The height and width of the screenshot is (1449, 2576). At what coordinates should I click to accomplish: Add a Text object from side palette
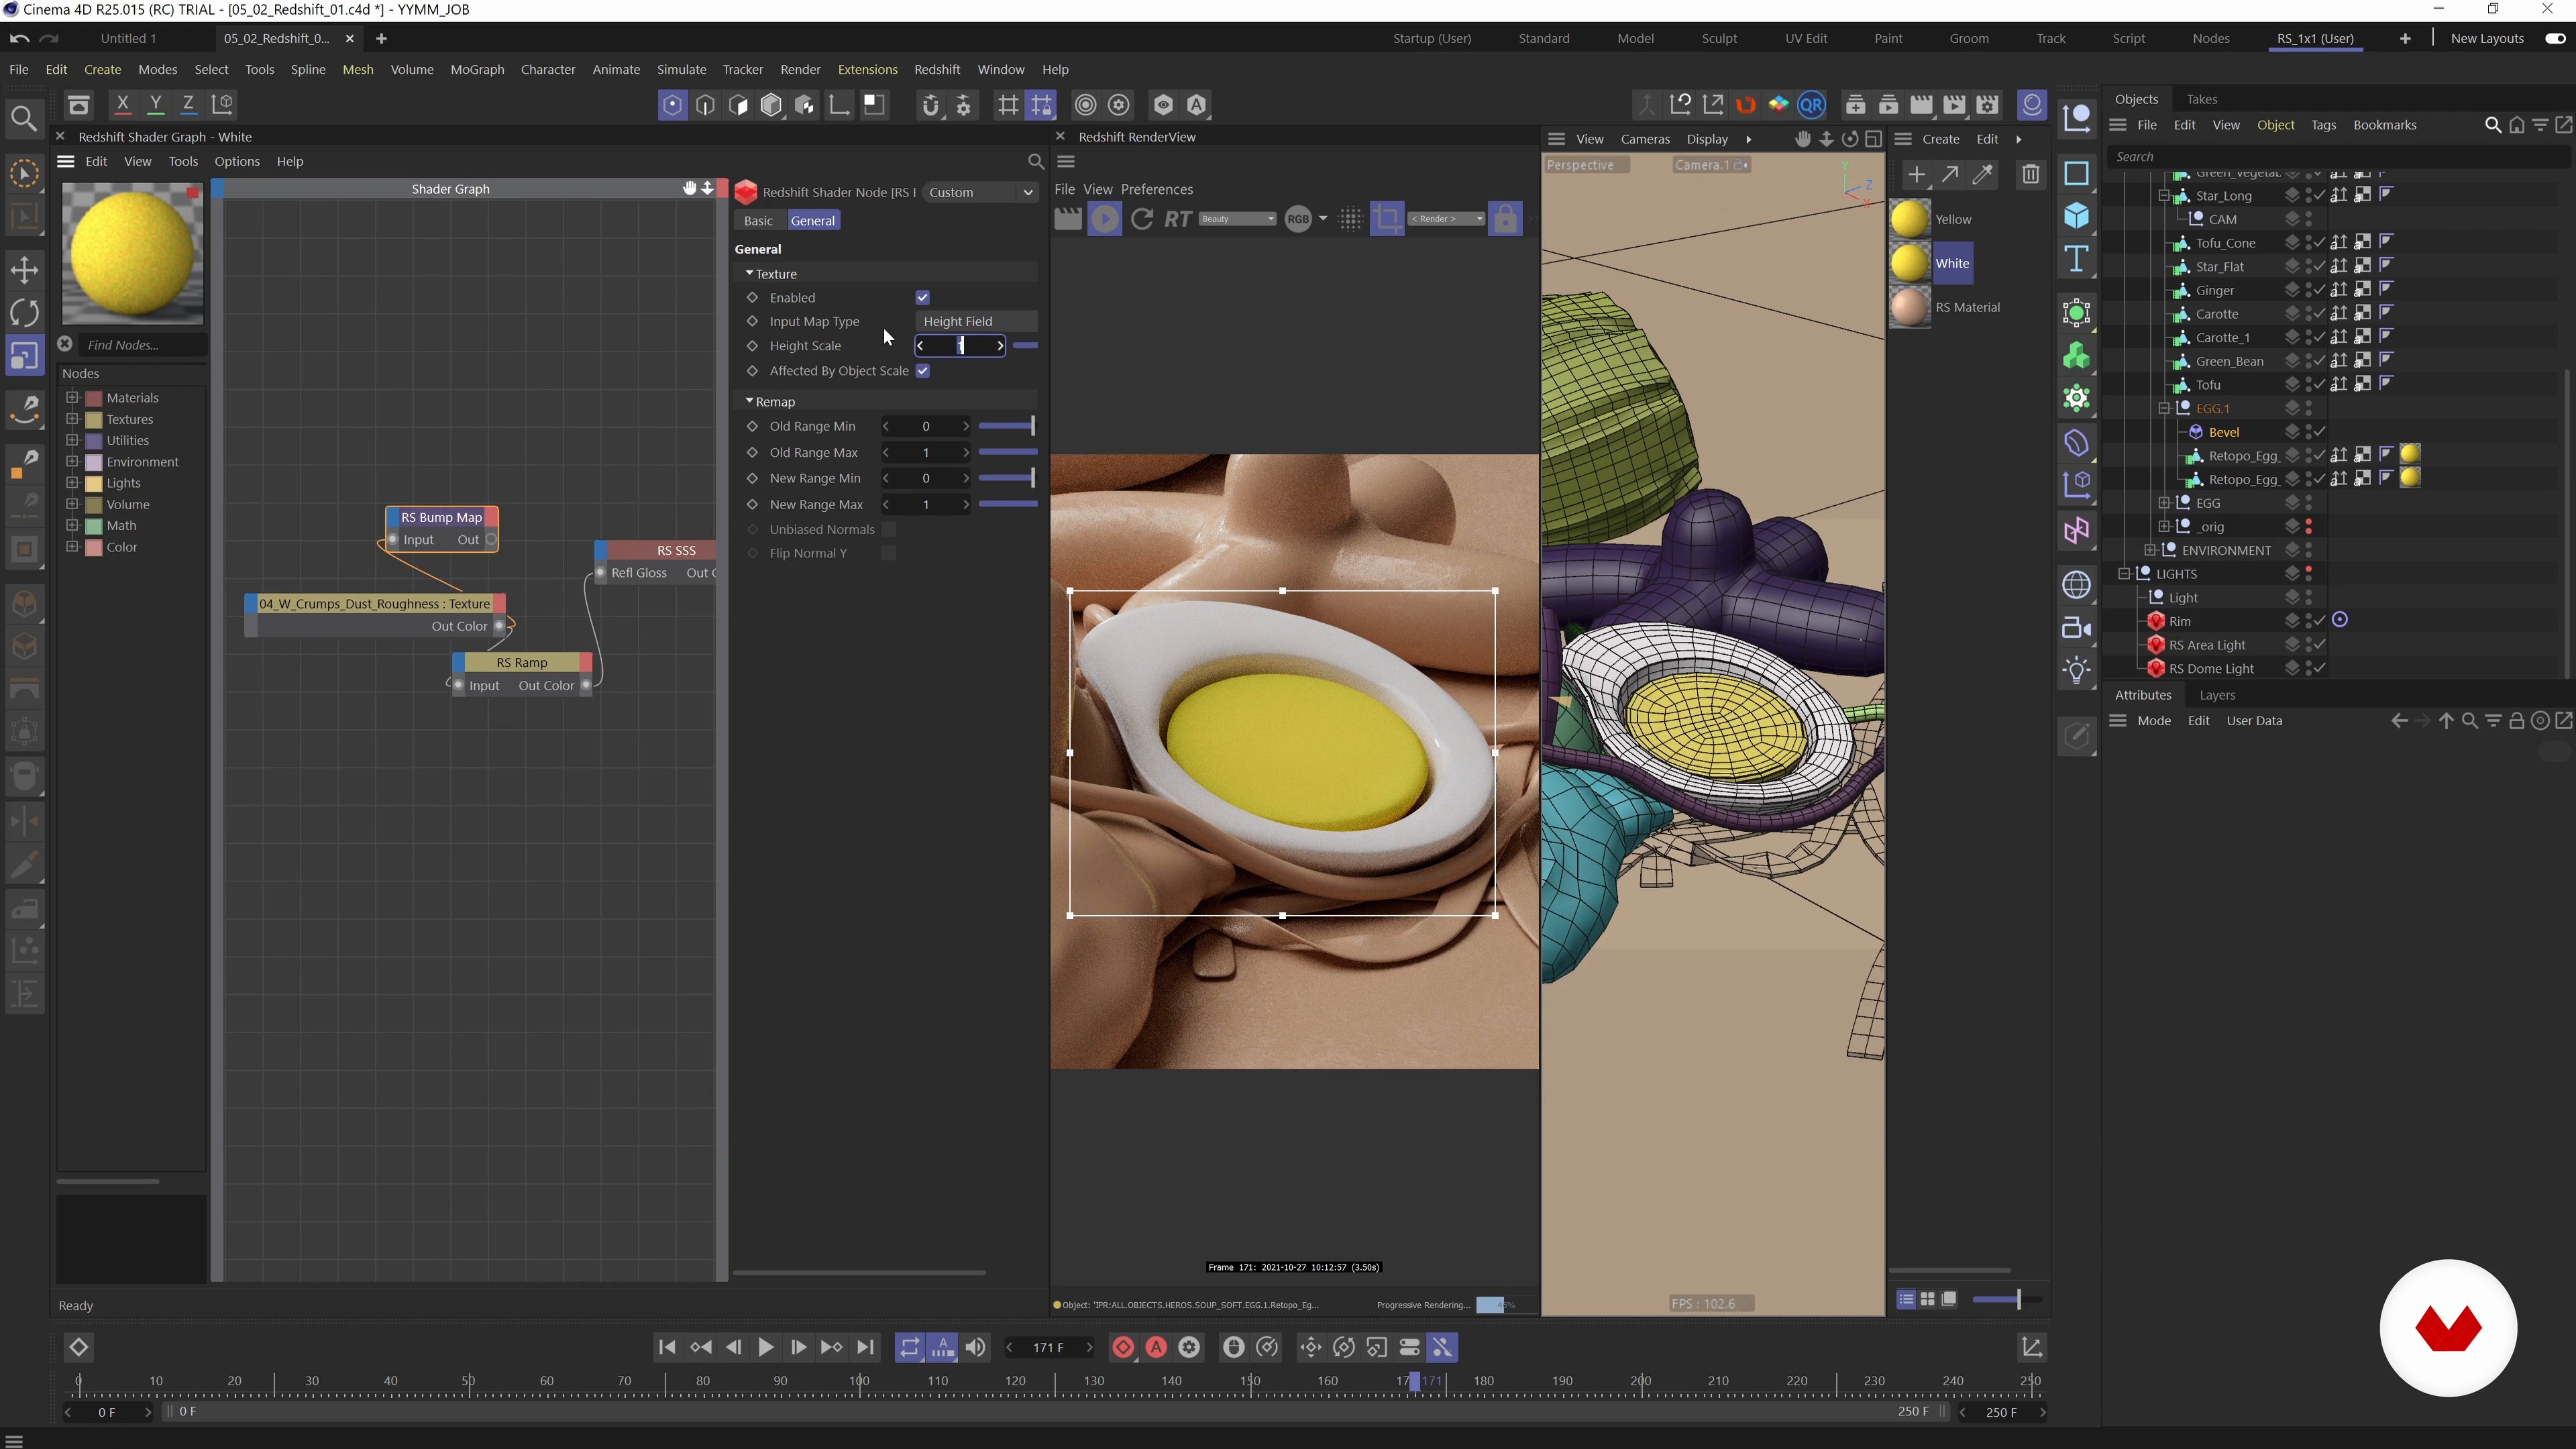(2077, 259)
